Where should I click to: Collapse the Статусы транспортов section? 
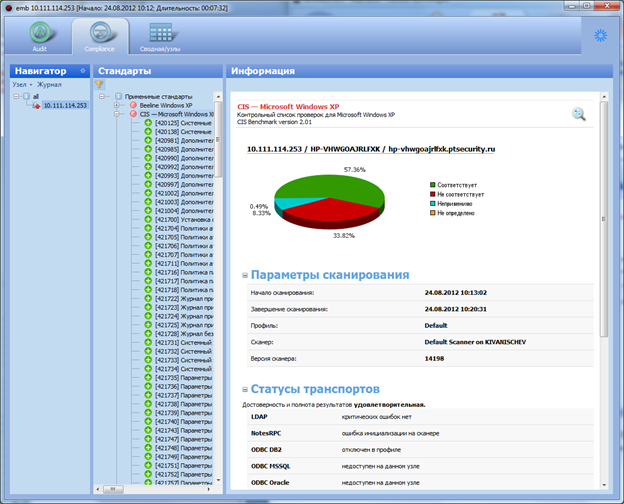(244, 388)
